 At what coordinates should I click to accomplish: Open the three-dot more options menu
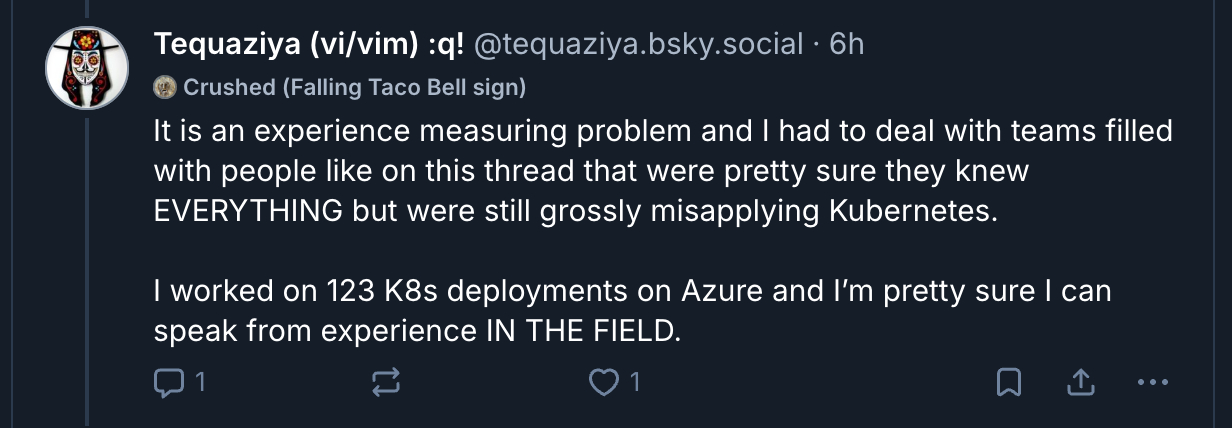[x=1153, y=381]
